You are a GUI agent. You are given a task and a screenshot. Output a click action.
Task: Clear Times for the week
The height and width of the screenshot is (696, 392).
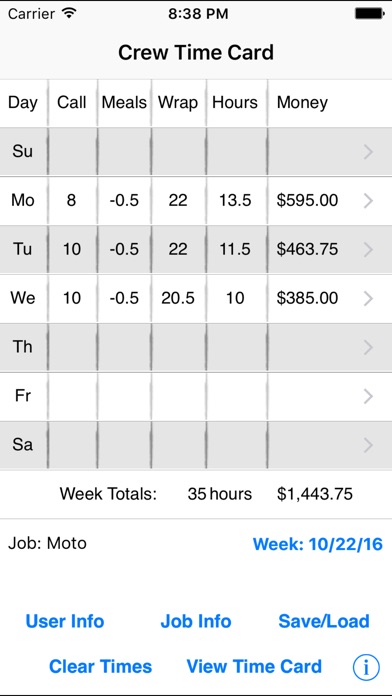tap(100, 667)
